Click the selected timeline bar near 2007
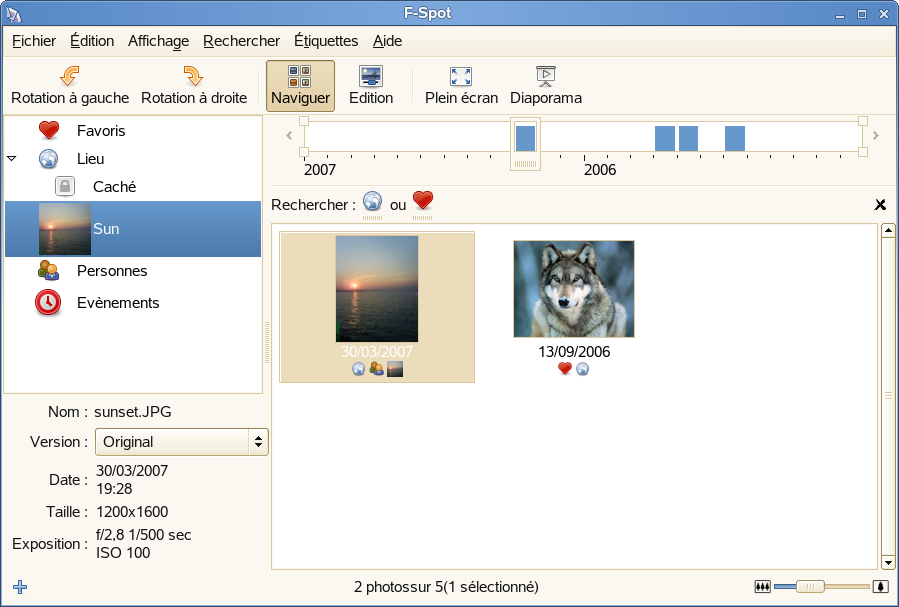 [525, 139]
